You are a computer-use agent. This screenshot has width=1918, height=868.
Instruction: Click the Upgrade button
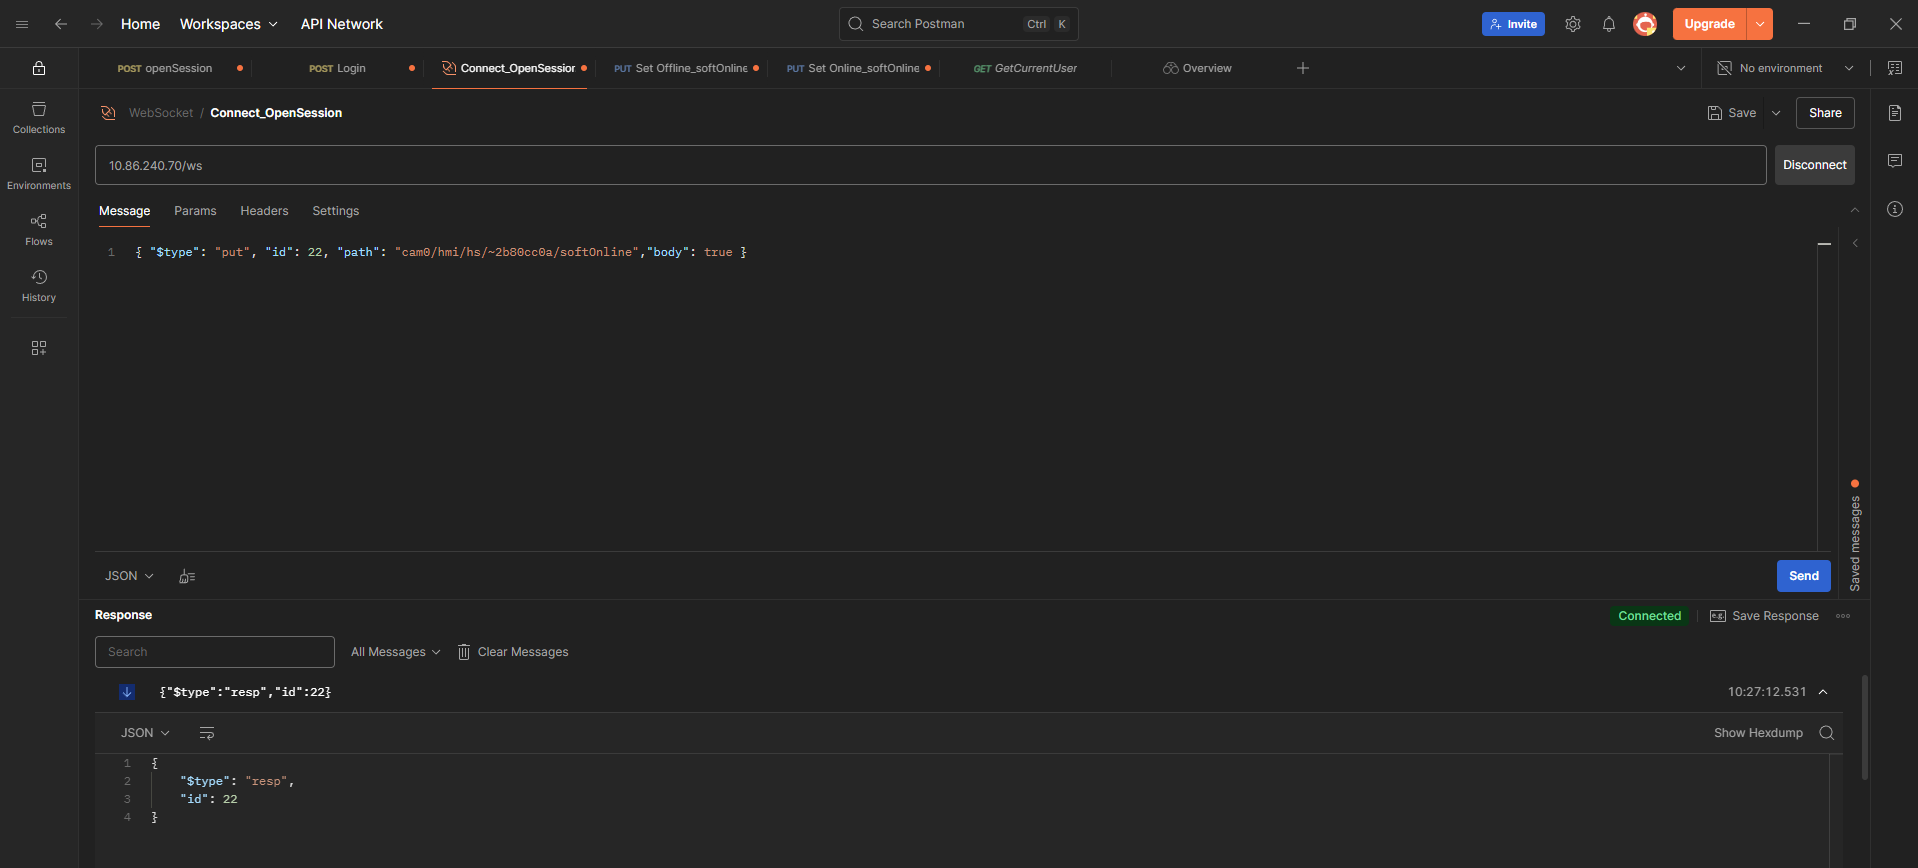tap(1709, 24)
